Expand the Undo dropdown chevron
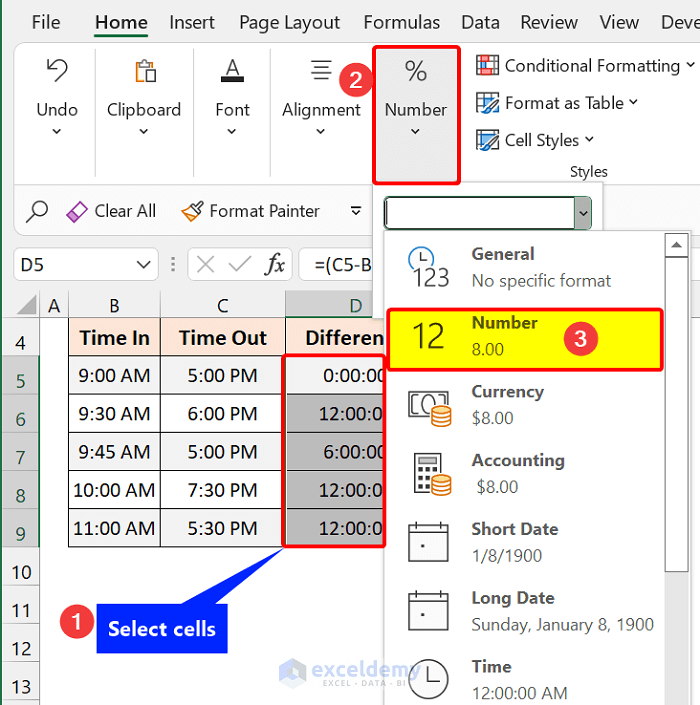This screenshot has width=700, height=705. click(57, 132)
